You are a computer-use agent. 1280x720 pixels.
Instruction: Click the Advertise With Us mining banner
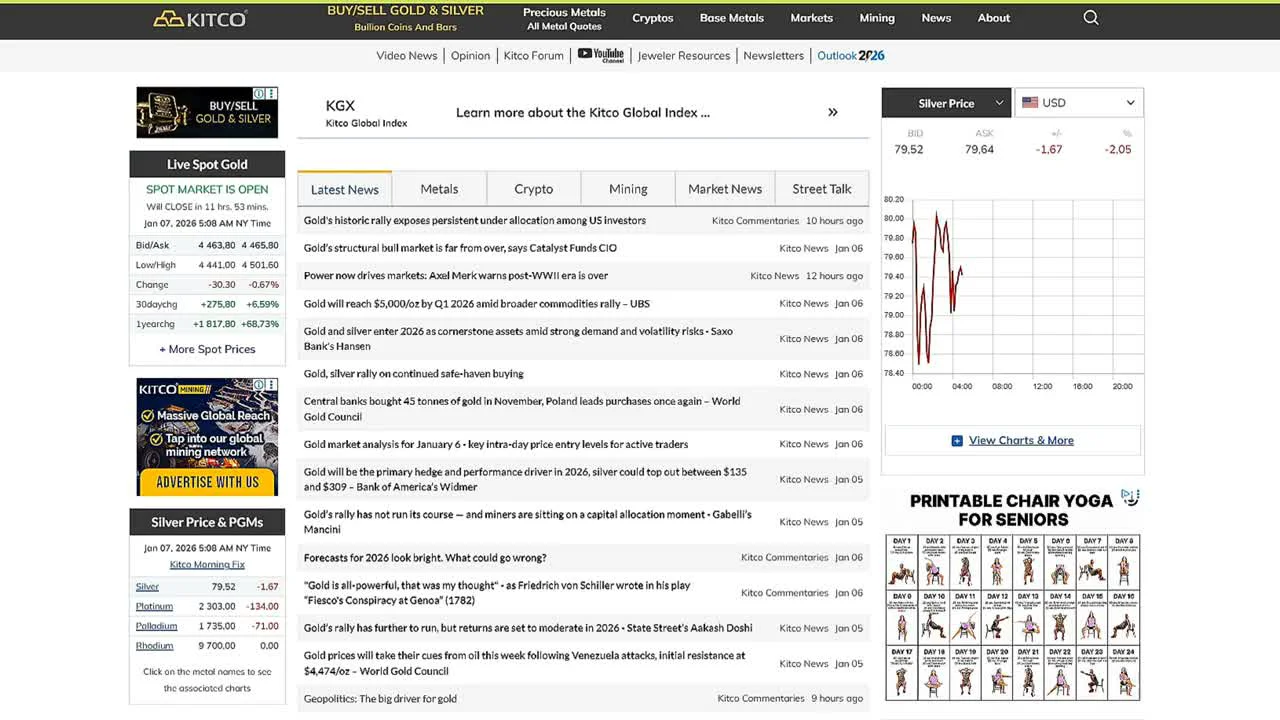tap(207, 437)
